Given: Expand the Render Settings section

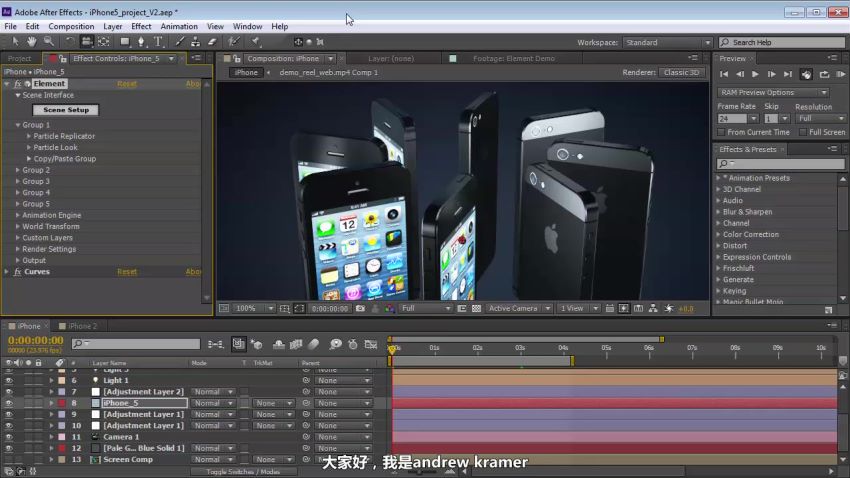Looking at the screenshot, I should pyautogui.click(x=18, y=249).
